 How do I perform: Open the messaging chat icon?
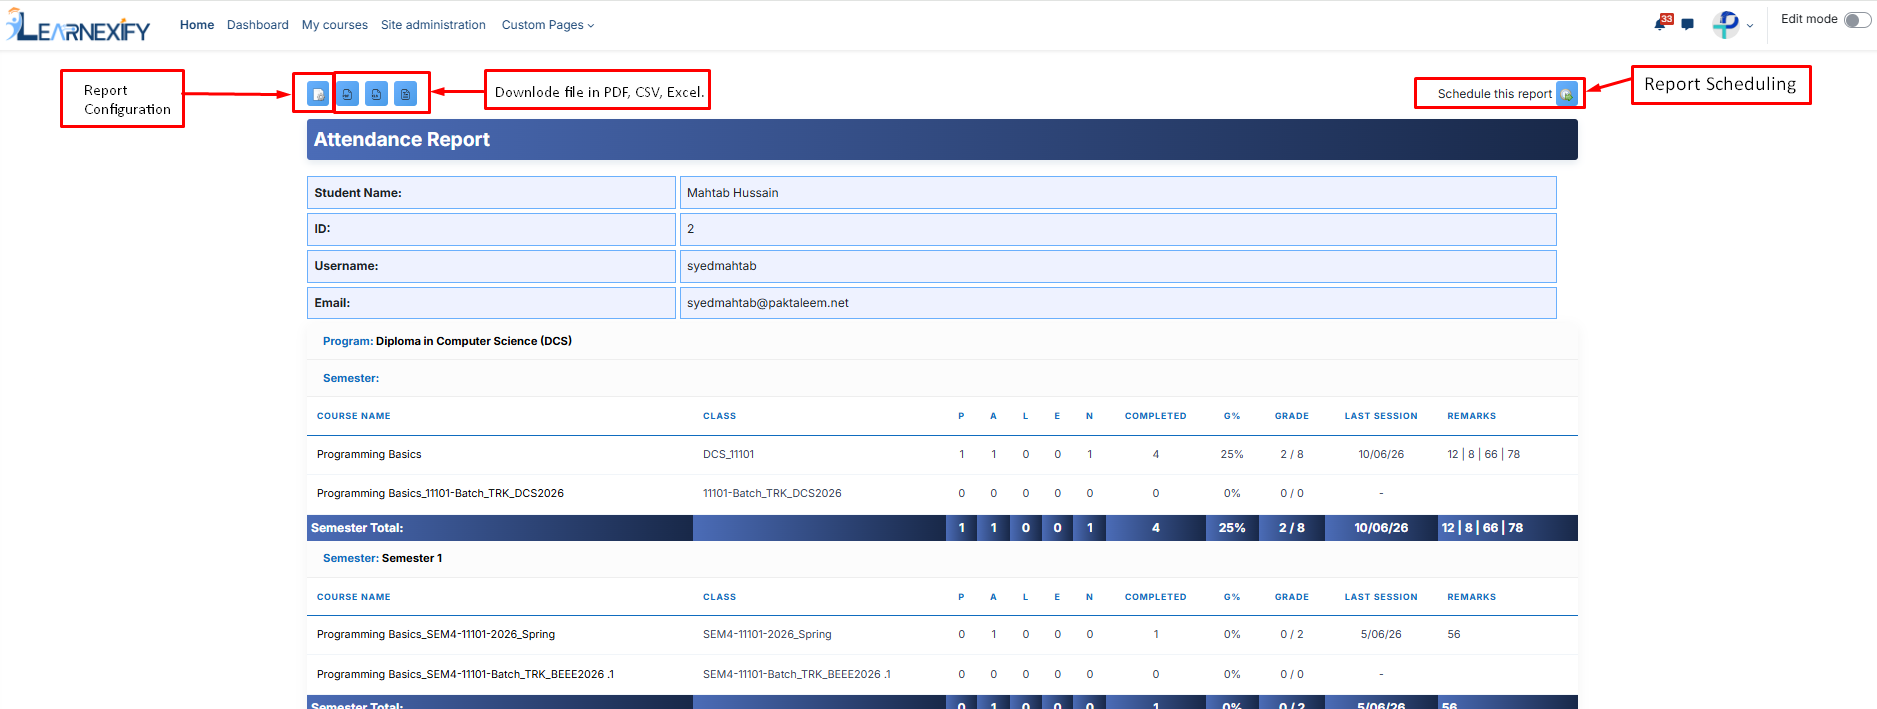pos(1688,25)
